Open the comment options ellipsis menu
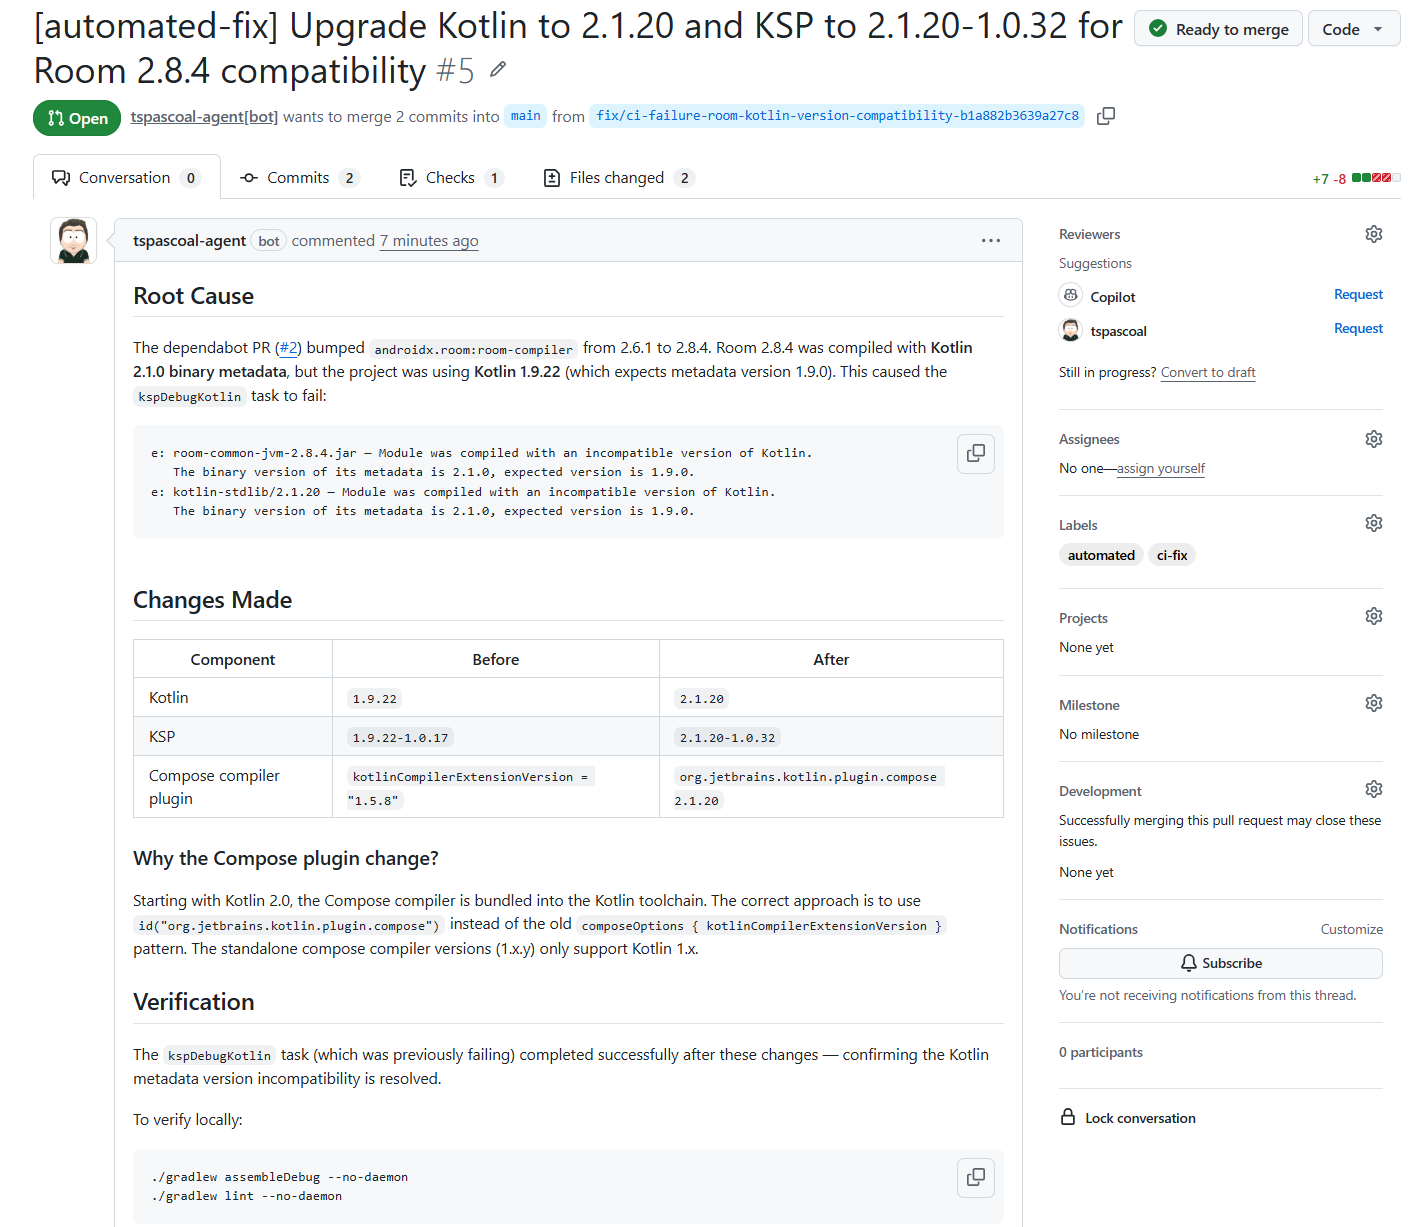Image resolution: width=1420 pixels, height=1227 pixels. (990, 240)
